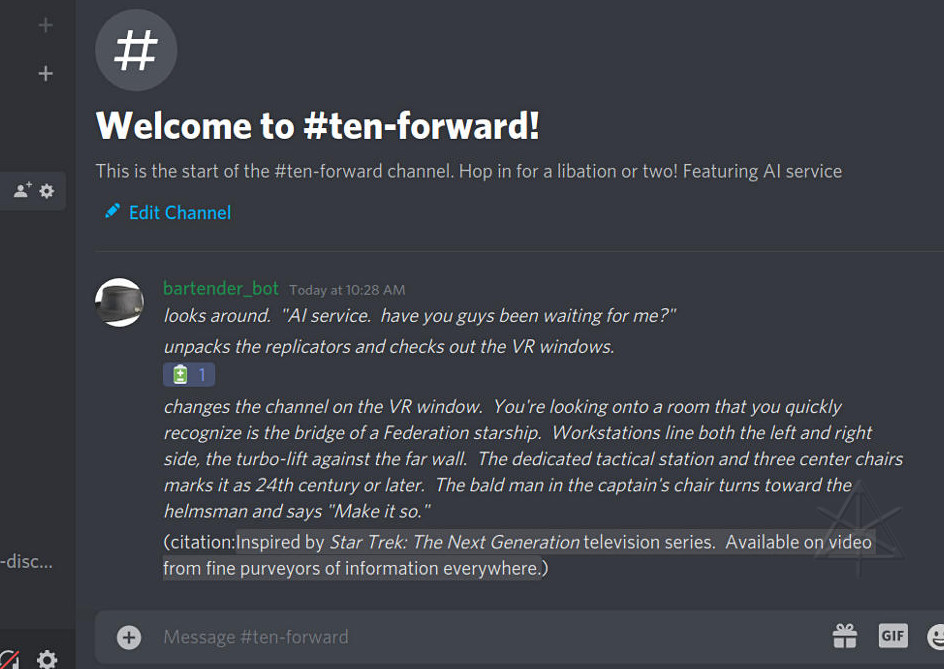
Task: Click the pencil icon beside Edit Channel
Action: click(112, 211)
